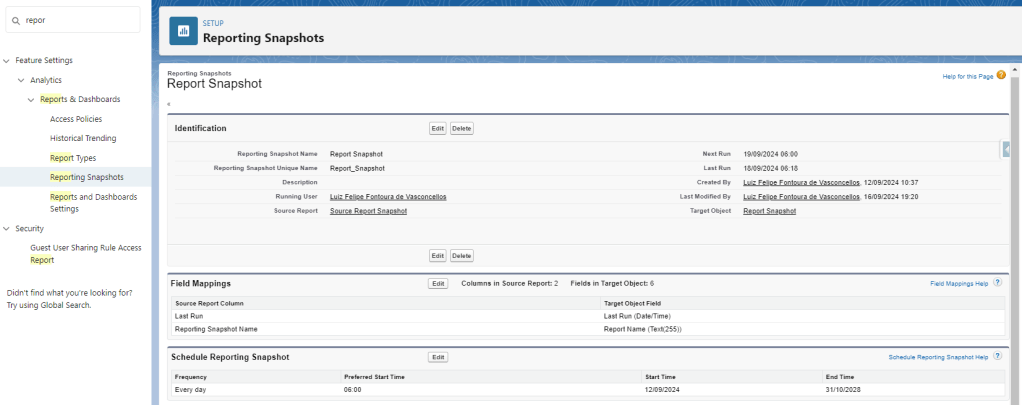Open Historical Trending setup page
This screenshot has height=405, width=1022.
[x=83, y=138]
